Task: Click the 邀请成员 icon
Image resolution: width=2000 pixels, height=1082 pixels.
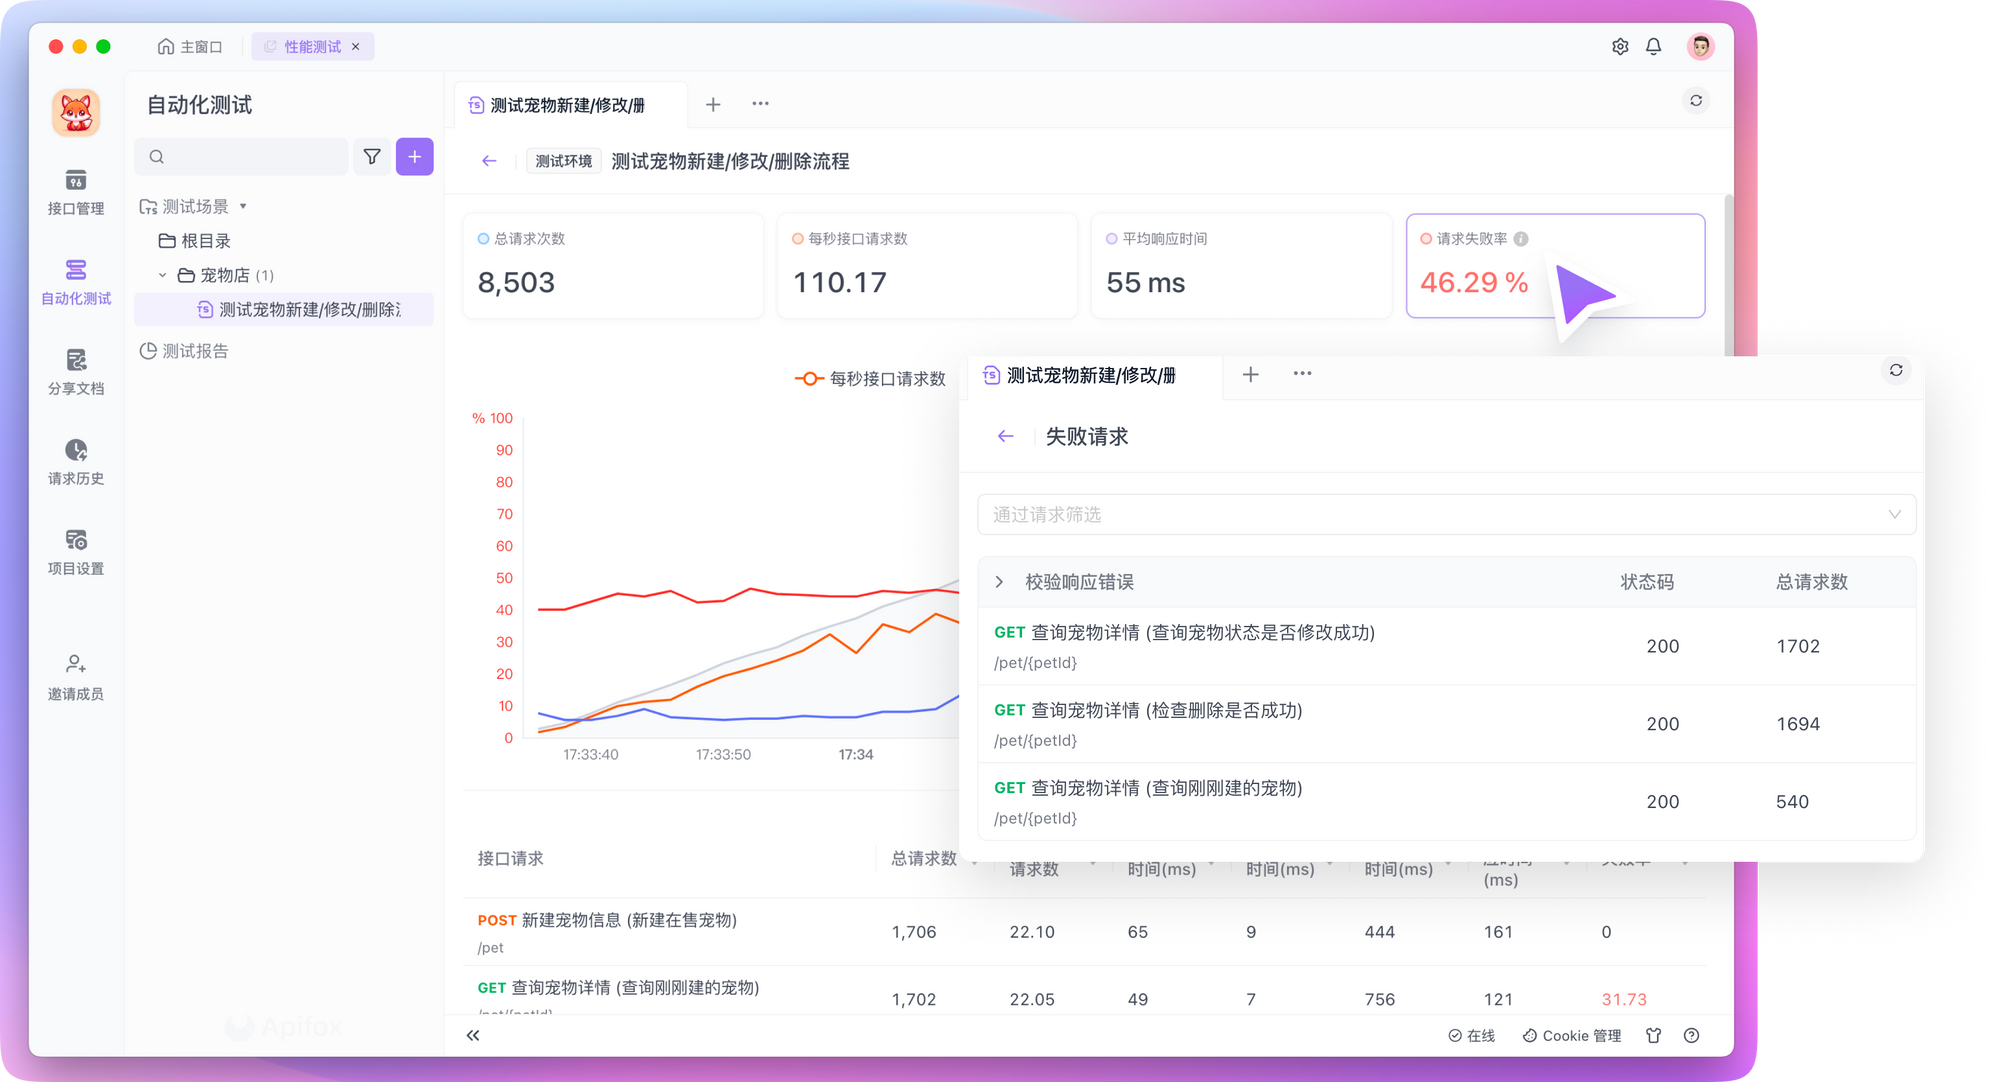Action: tap(75, 664)
